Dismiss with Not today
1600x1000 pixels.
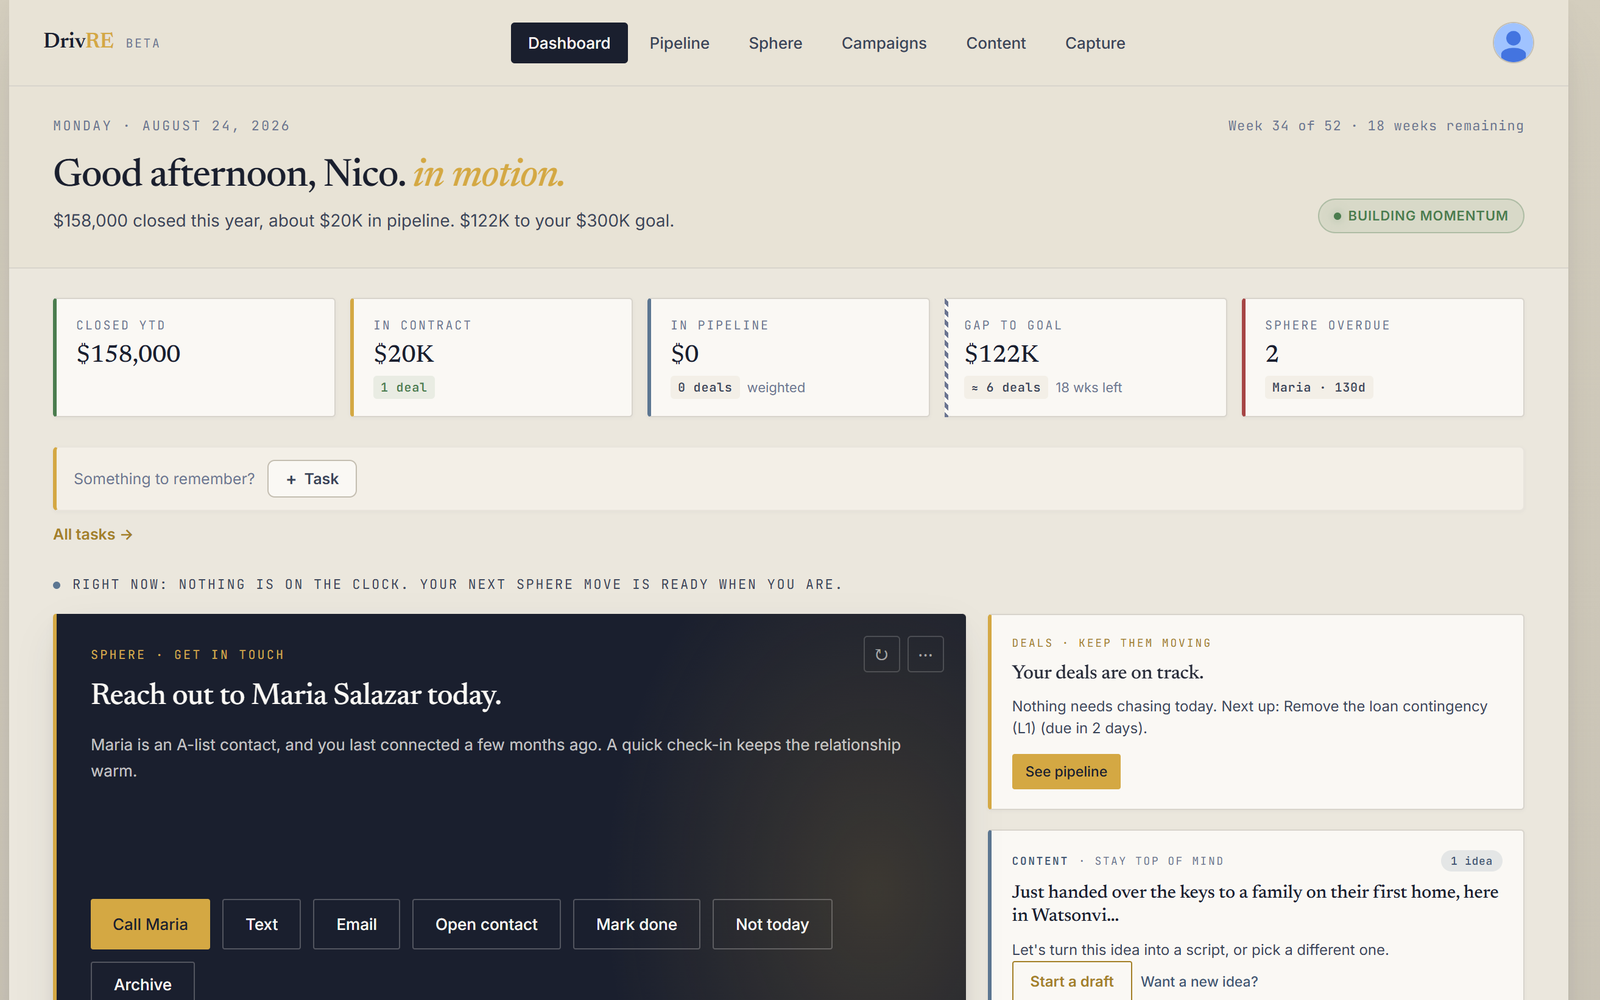(772, 924)
